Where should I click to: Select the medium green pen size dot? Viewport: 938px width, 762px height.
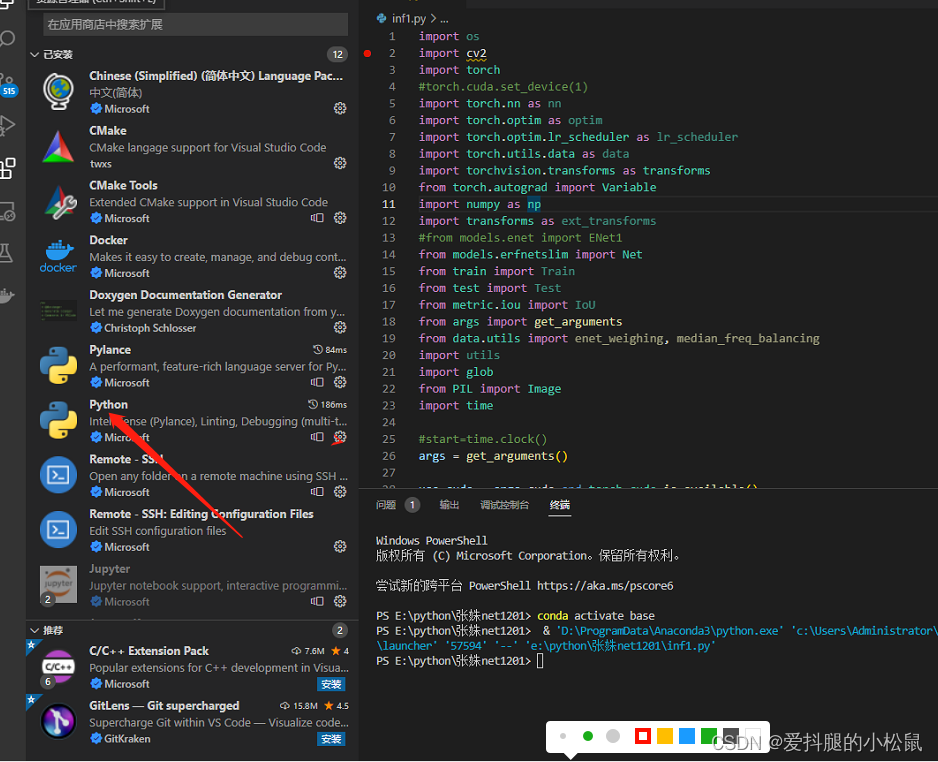coord(588,736)
